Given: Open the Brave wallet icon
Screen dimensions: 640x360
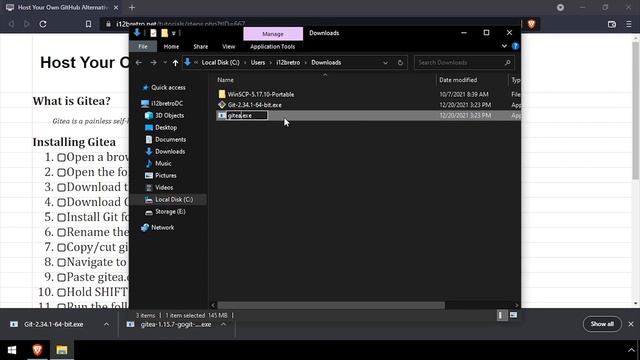Looking at the screenshot, I should (x=611, y=24).
